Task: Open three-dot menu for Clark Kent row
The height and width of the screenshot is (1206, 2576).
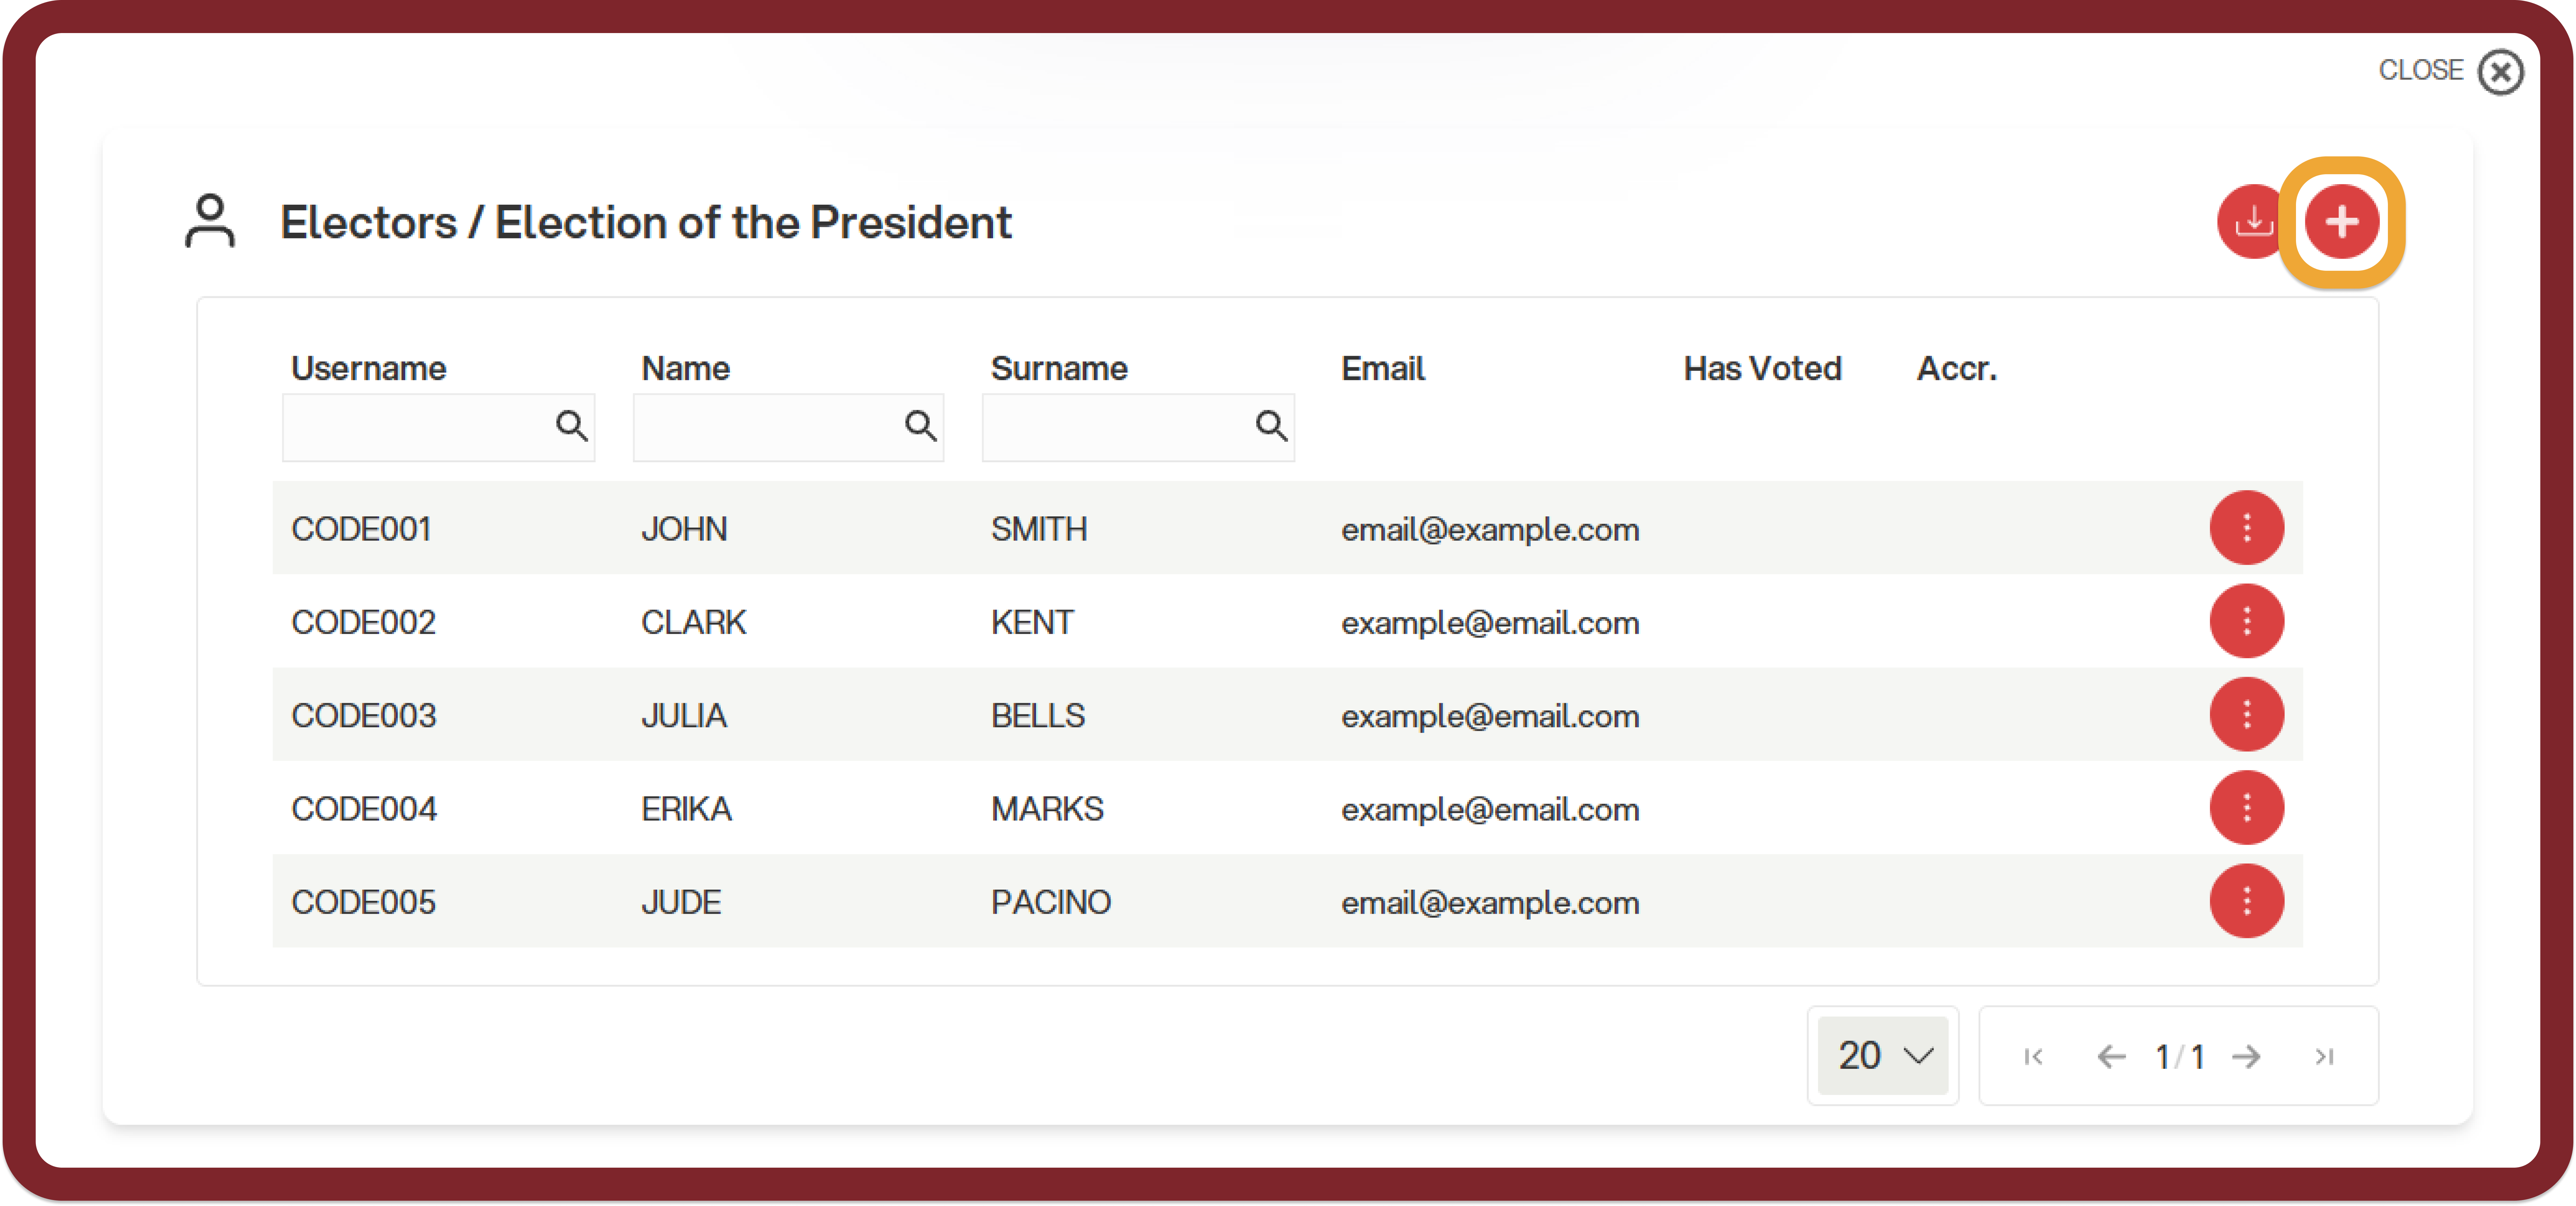Action: point(2246,621)
